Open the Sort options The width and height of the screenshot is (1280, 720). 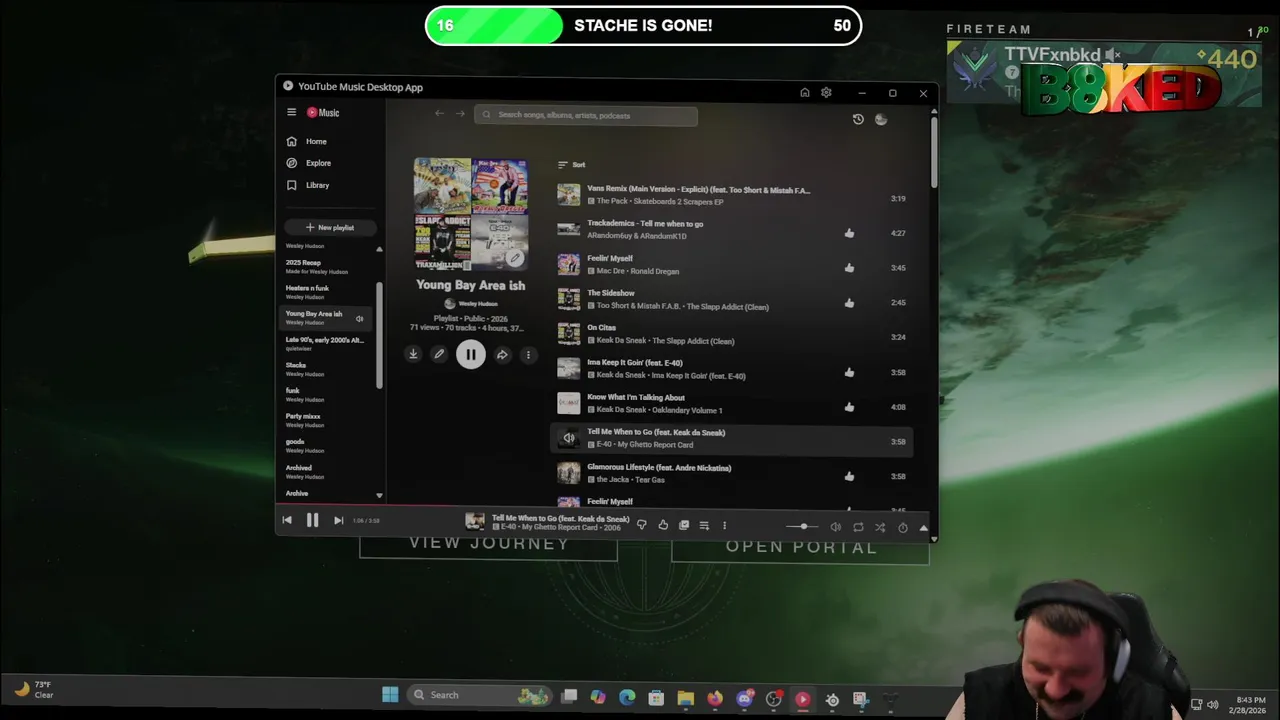[571, 164]
